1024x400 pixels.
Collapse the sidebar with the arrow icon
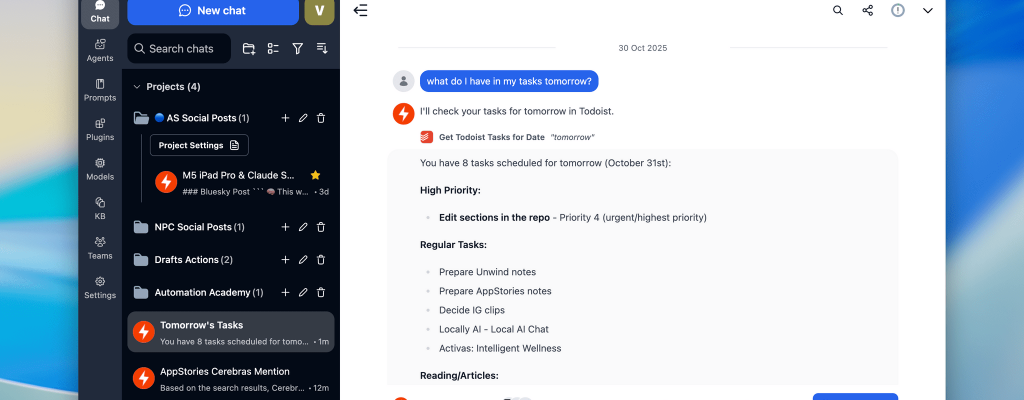pos(360,10)
